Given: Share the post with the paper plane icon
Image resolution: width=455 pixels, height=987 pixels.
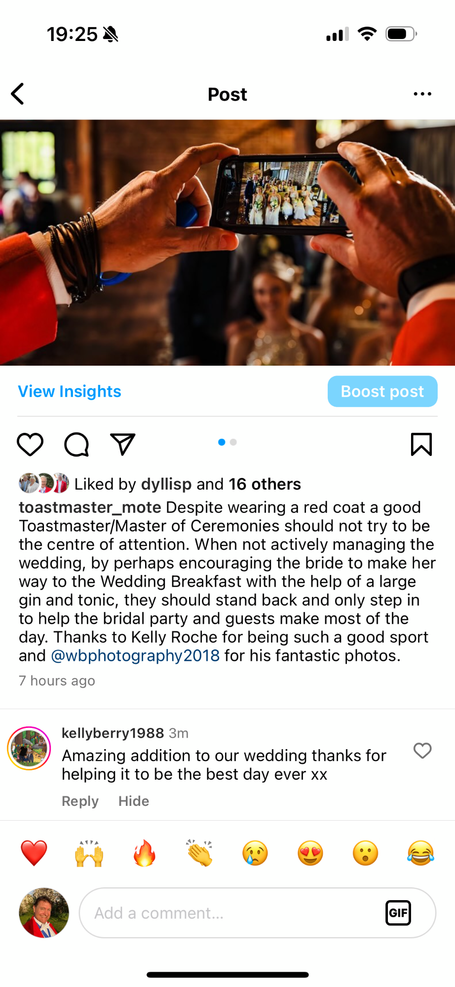Looking at the screenshot, I should (x=123, y=444).
